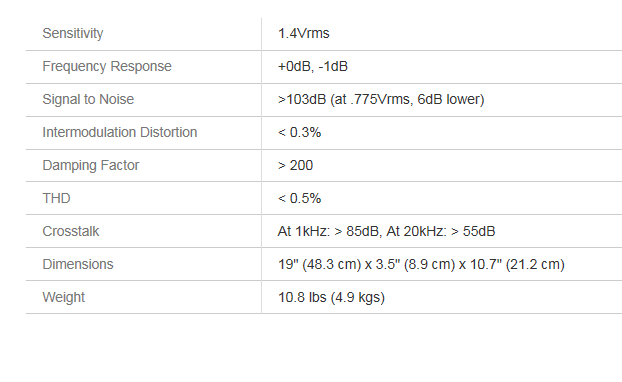The height and width of the screenshot is (382, 622).
Task: Click the Sensitivity label
Action: tap(73, 33)
